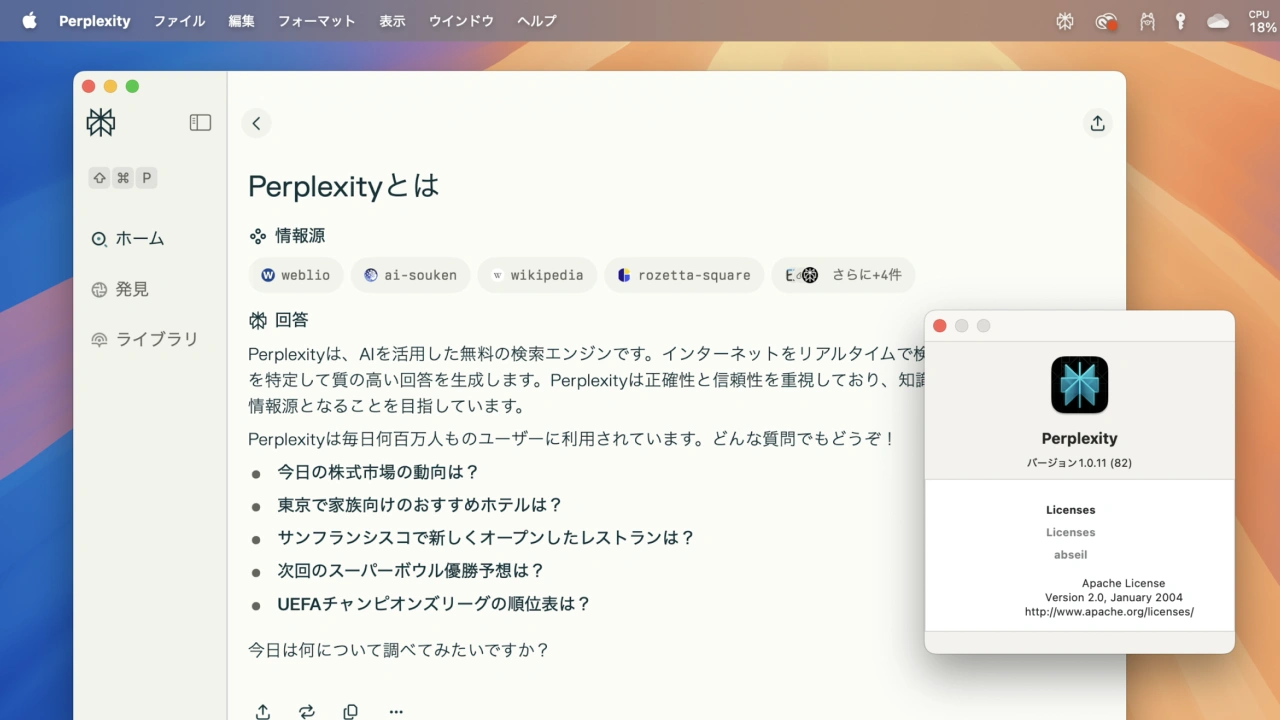Open the ファイル menu

(179, 20)
